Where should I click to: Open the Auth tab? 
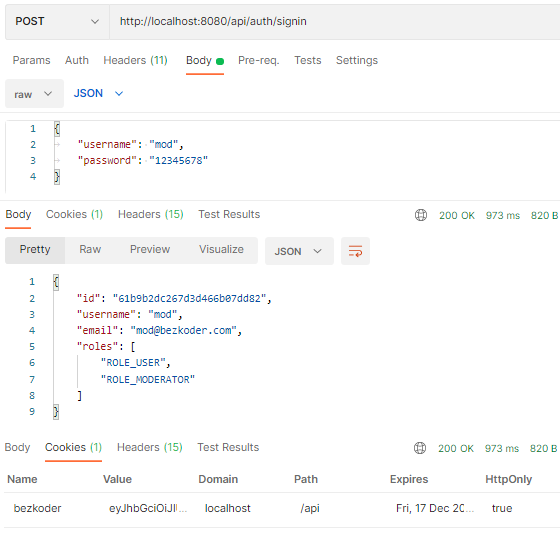(77, 60)
